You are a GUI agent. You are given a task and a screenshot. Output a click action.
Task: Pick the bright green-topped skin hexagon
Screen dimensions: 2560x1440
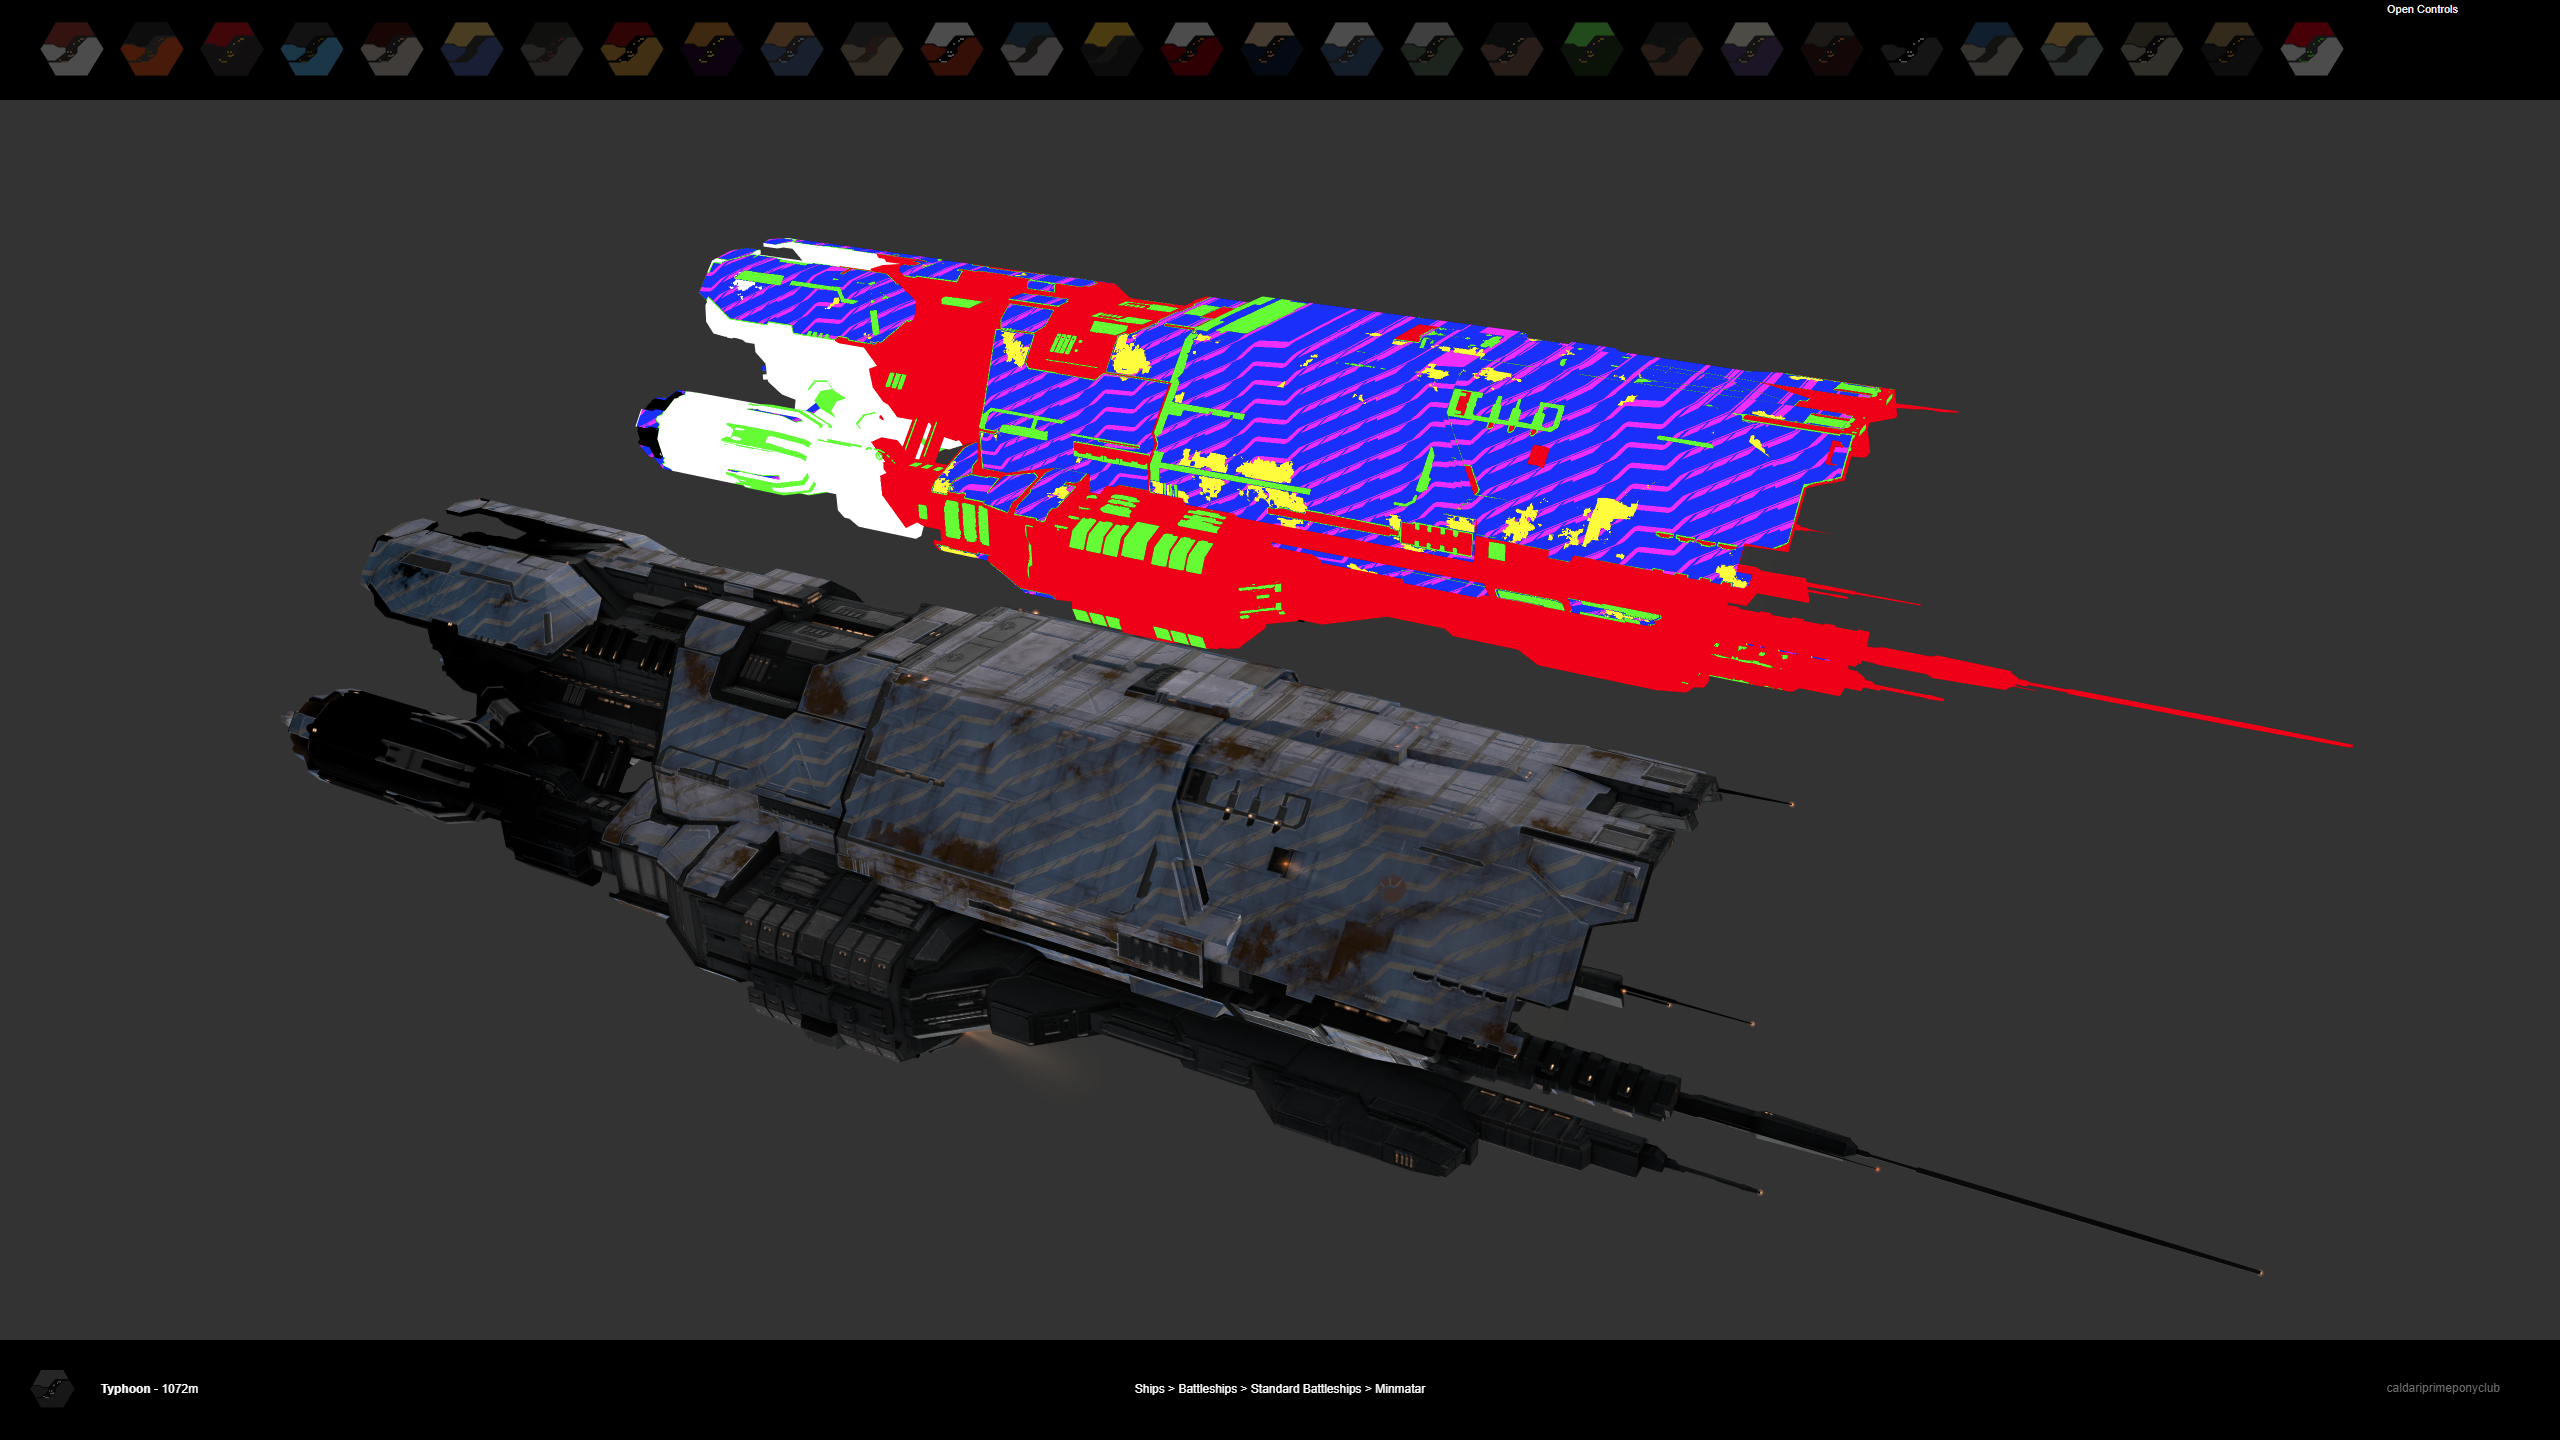tap(1592, 50)
